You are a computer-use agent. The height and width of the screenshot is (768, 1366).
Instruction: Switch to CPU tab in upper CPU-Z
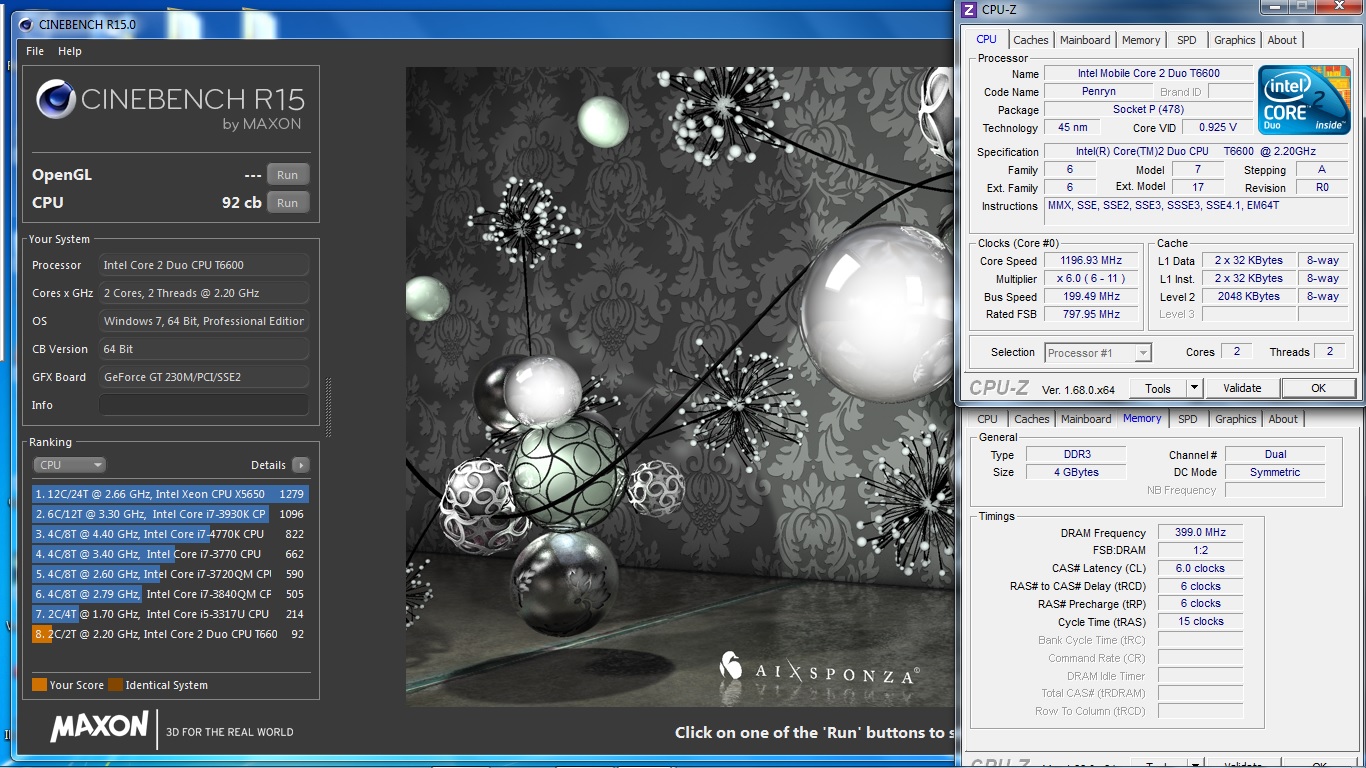click(x=987, y=39)
